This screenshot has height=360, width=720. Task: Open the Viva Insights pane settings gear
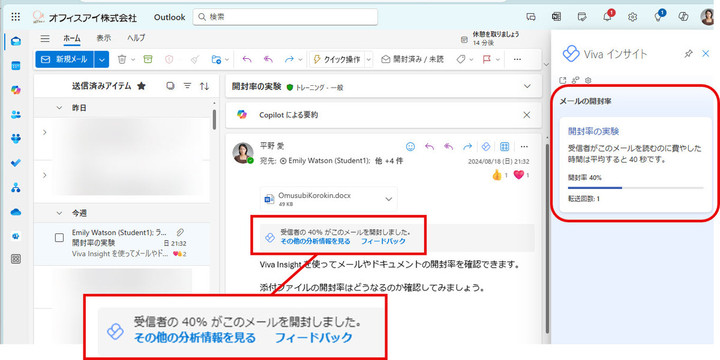pyautogui.click(x=588, y=80)
